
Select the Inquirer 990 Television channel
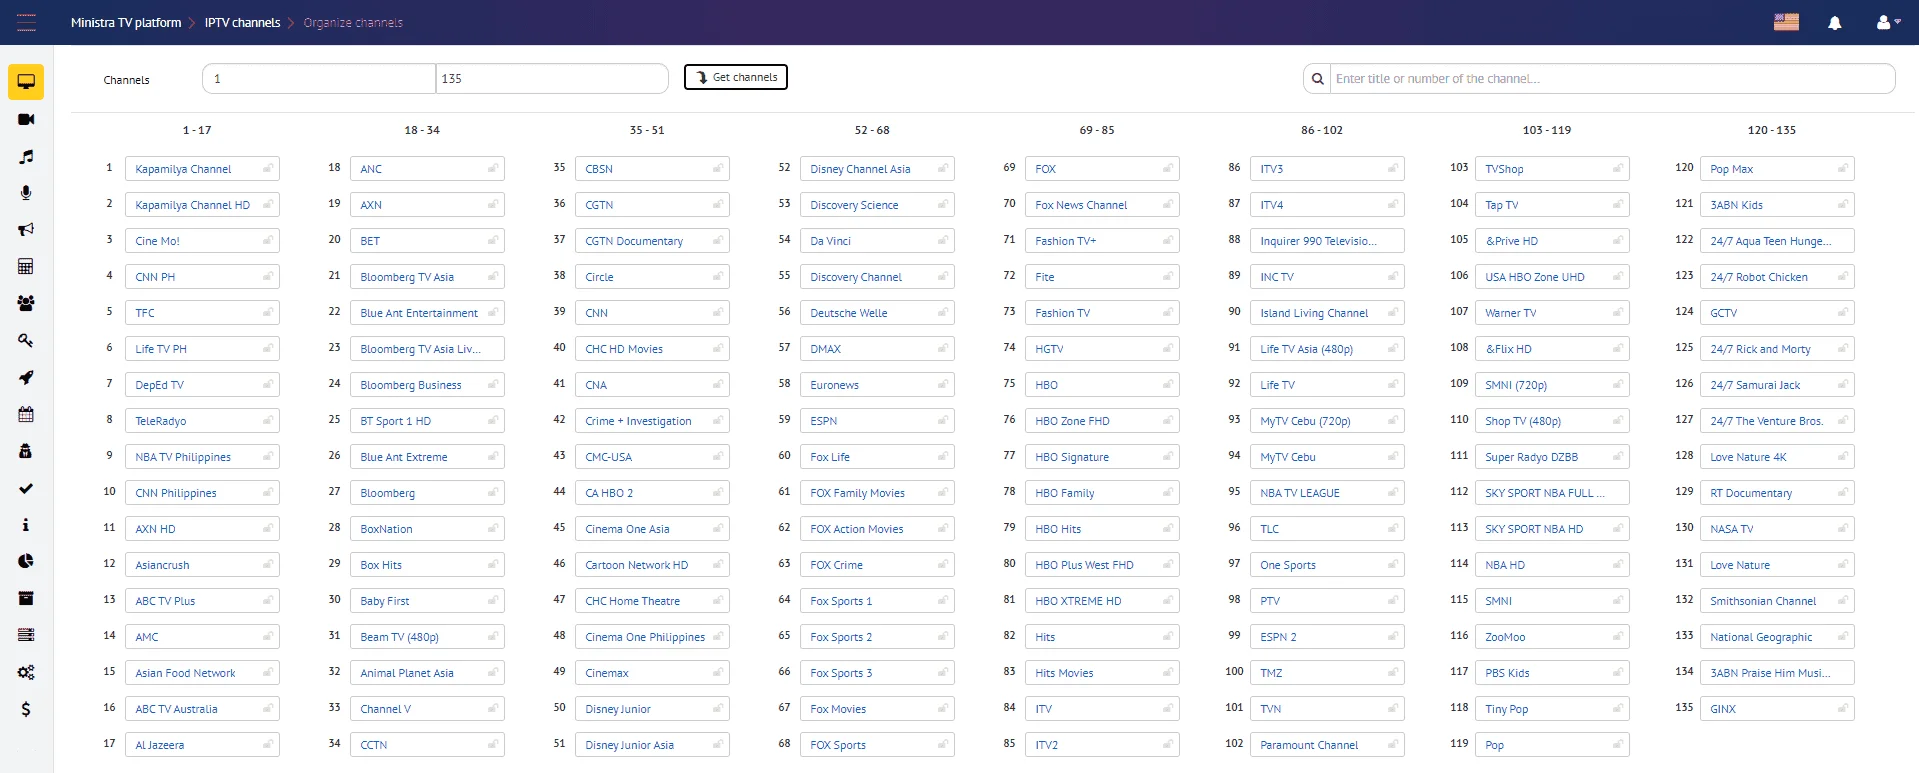point(1327,240)
